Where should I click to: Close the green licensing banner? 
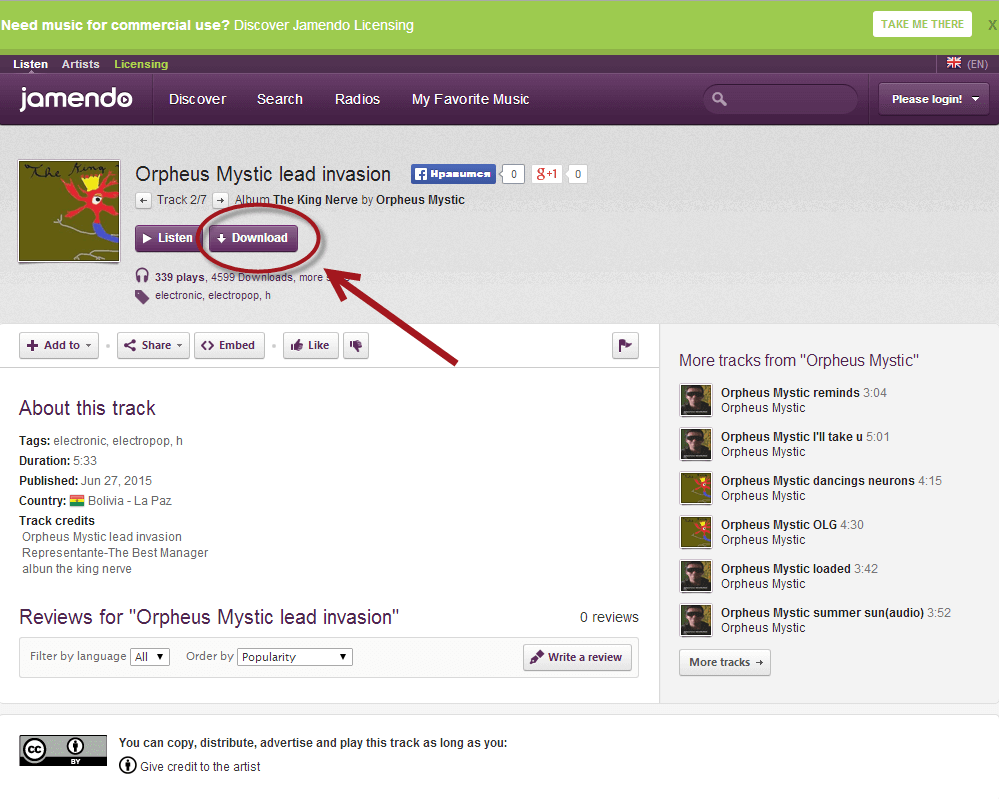pyautogui.click(x=992, y=25)
